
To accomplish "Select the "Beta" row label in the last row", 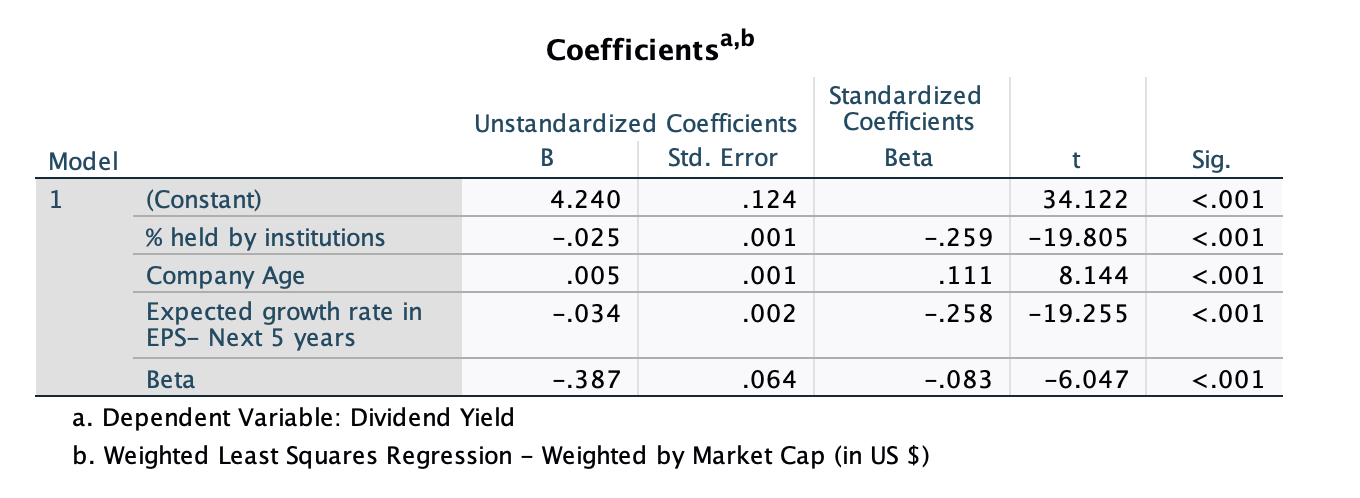I will point(171,380).
